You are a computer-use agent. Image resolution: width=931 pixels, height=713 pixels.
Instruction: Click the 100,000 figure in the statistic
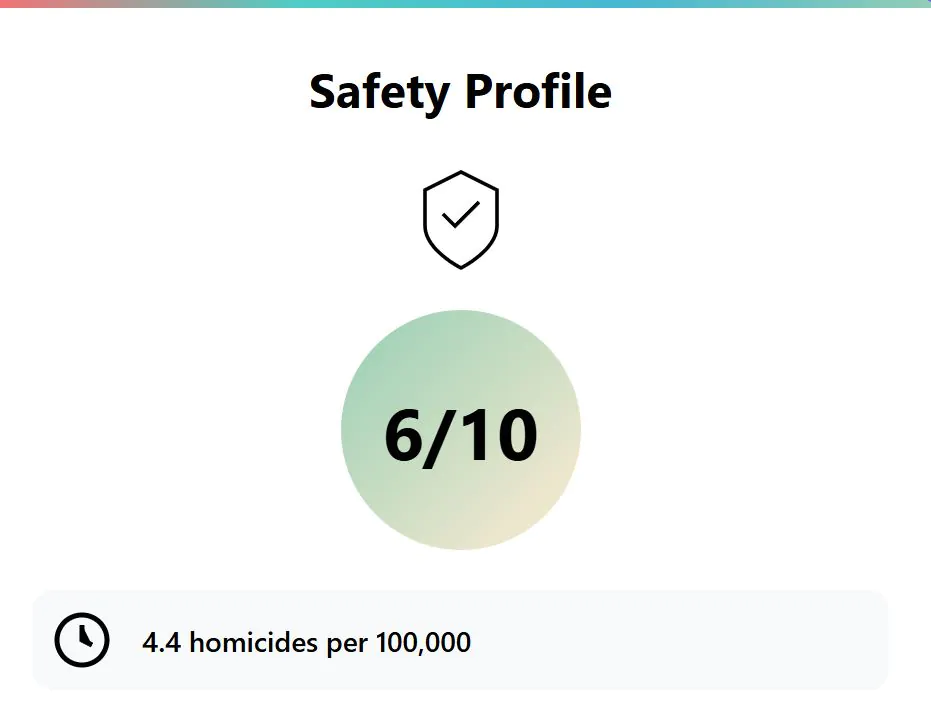423,642
